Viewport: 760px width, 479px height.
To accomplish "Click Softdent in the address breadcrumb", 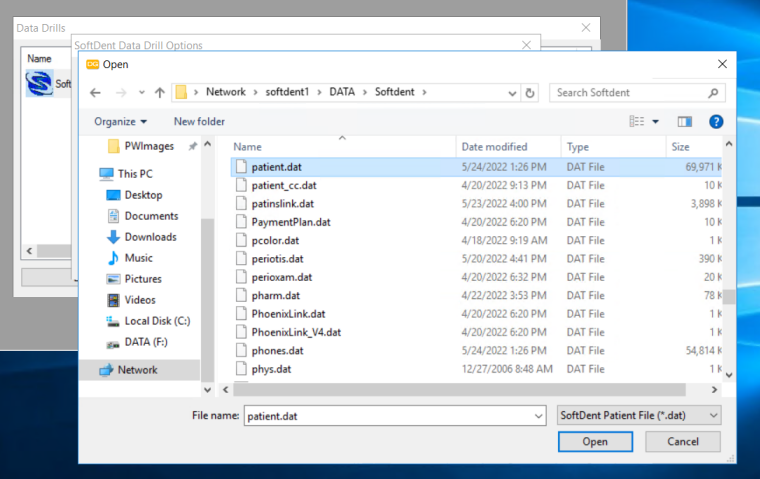I will coord(395,92).
